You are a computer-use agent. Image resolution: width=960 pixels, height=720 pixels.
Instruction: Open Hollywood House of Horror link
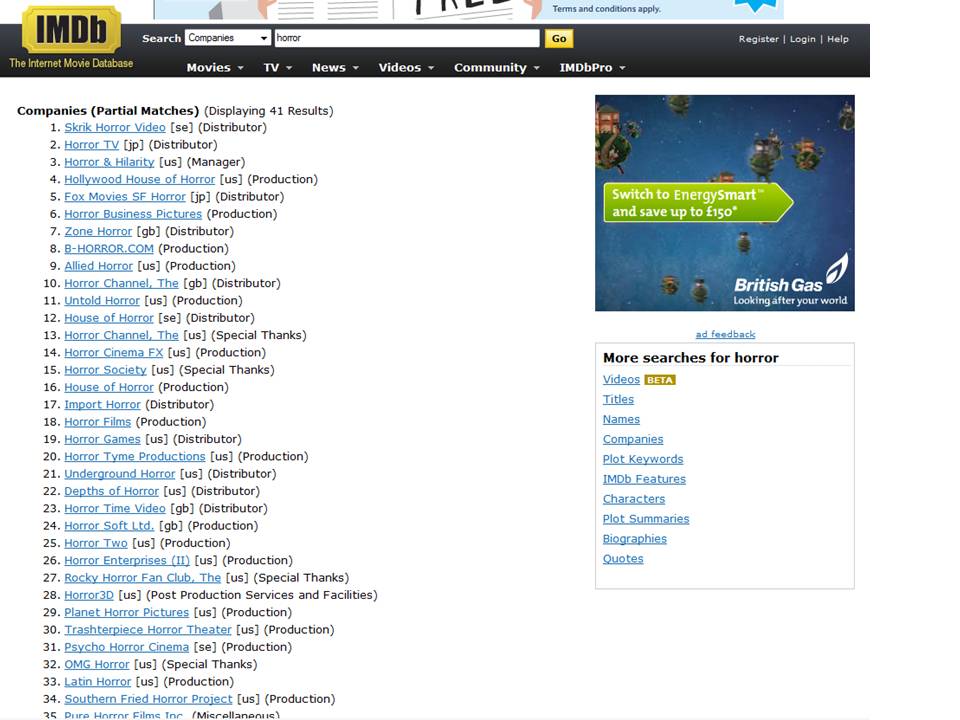(140, 179)
